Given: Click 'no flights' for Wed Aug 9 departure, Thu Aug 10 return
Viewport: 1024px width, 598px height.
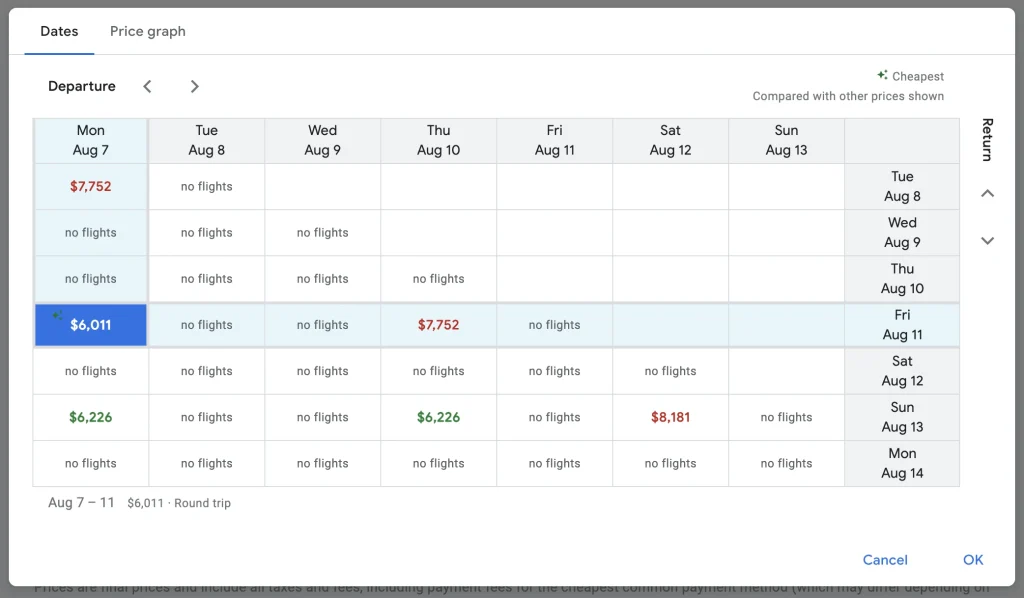Looking at the screenshot, I should (323, 278).
